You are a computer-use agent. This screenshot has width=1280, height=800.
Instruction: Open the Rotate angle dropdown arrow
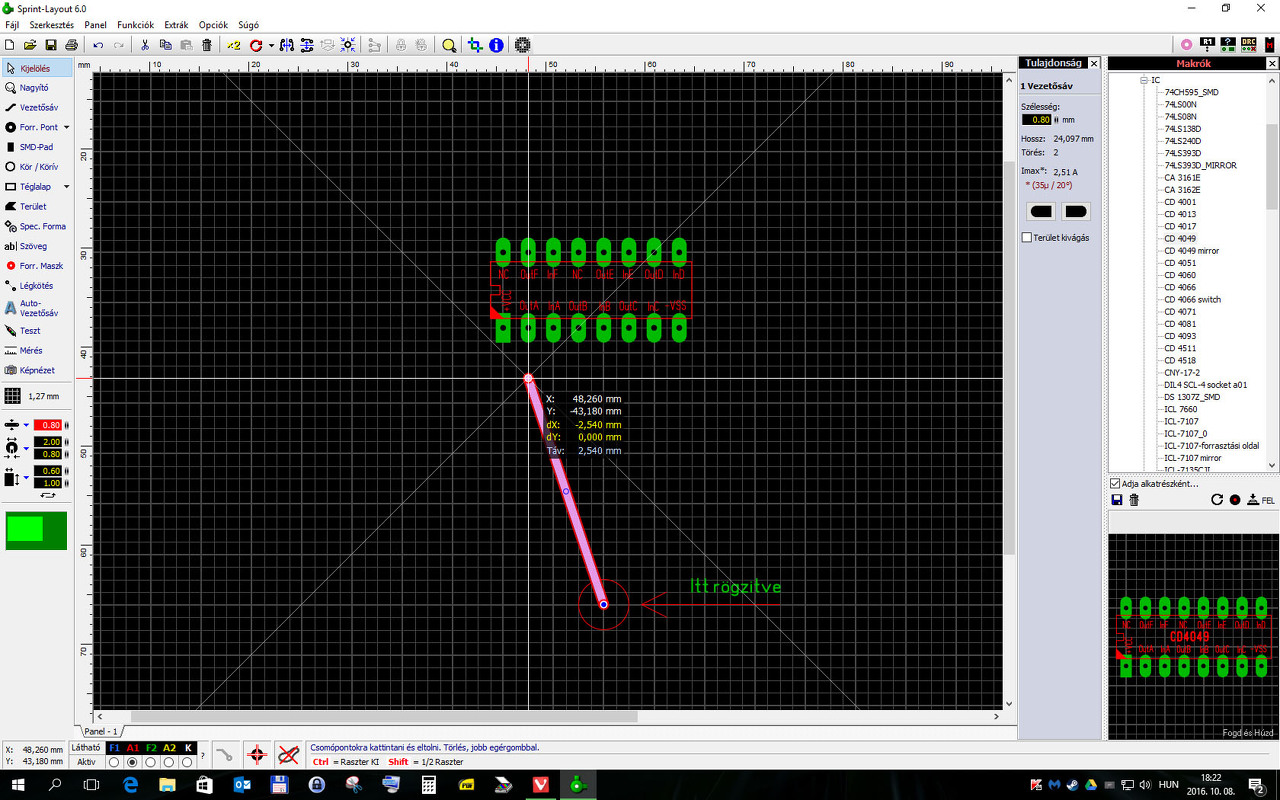point(271,45)
